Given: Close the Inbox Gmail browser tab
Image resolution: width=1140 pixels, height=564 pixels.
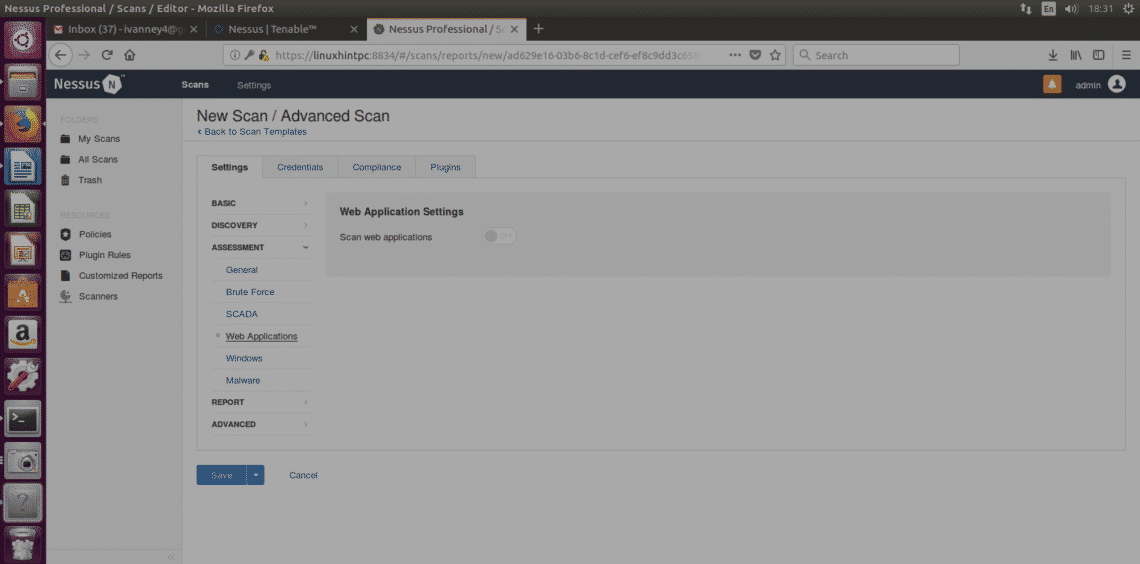Looking at the screenshot, I should click(193, 29).
